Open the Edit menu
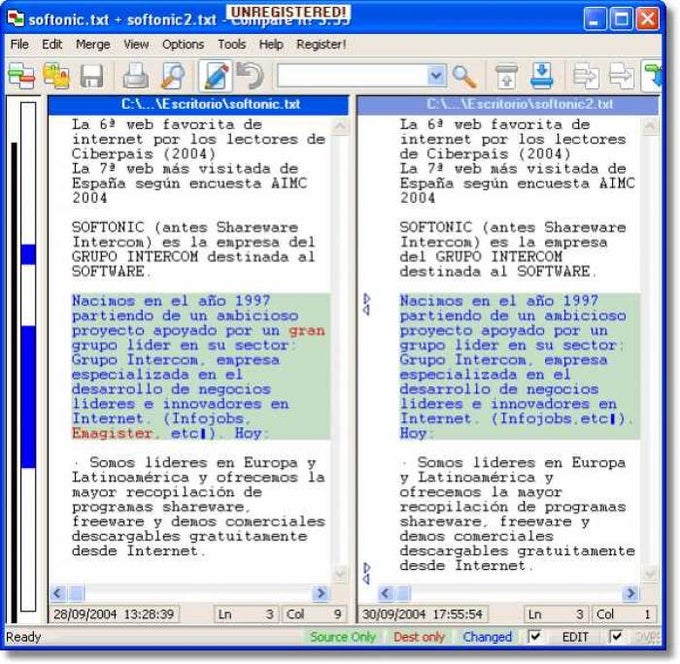 coord(52,44)
